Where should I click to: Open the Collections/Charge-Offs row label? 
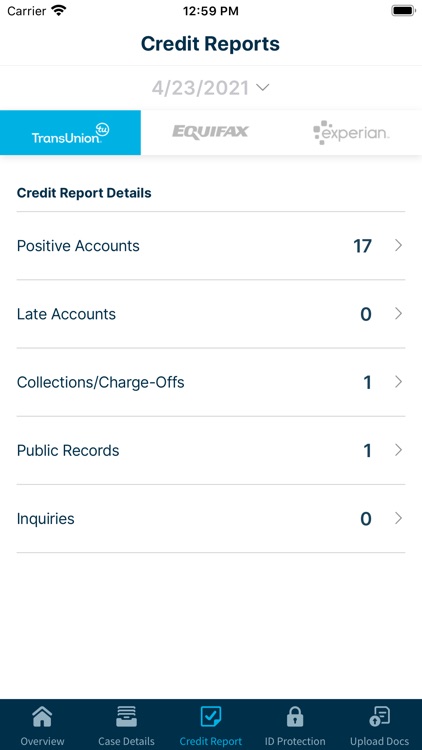[x=100, y=383]
